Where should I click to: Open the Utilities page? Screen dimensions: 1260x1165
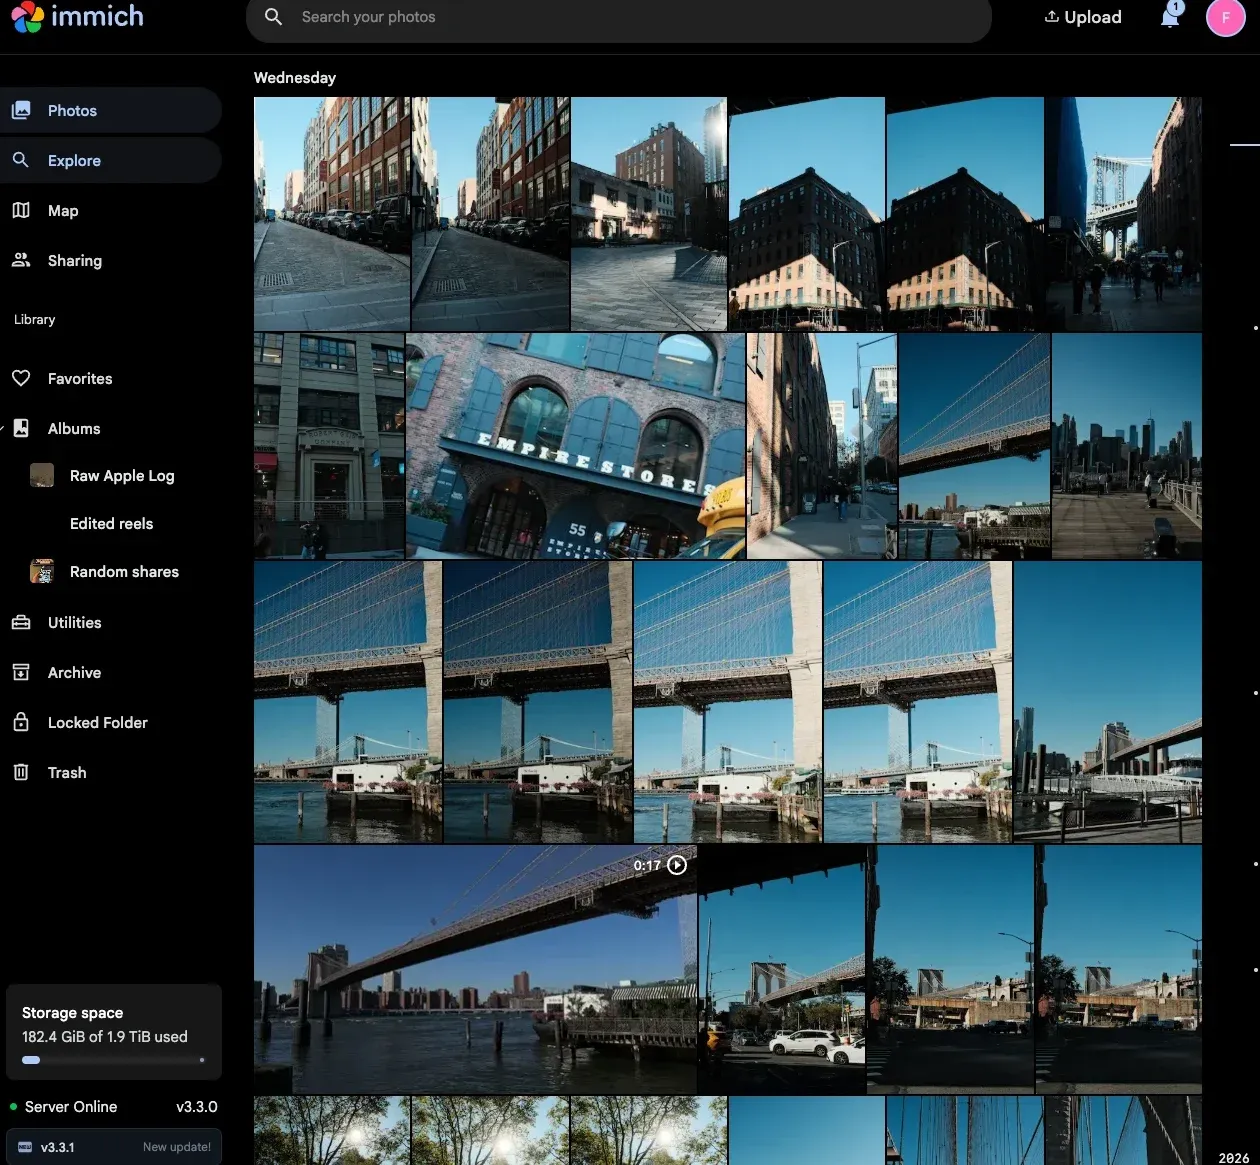point(110,622)
